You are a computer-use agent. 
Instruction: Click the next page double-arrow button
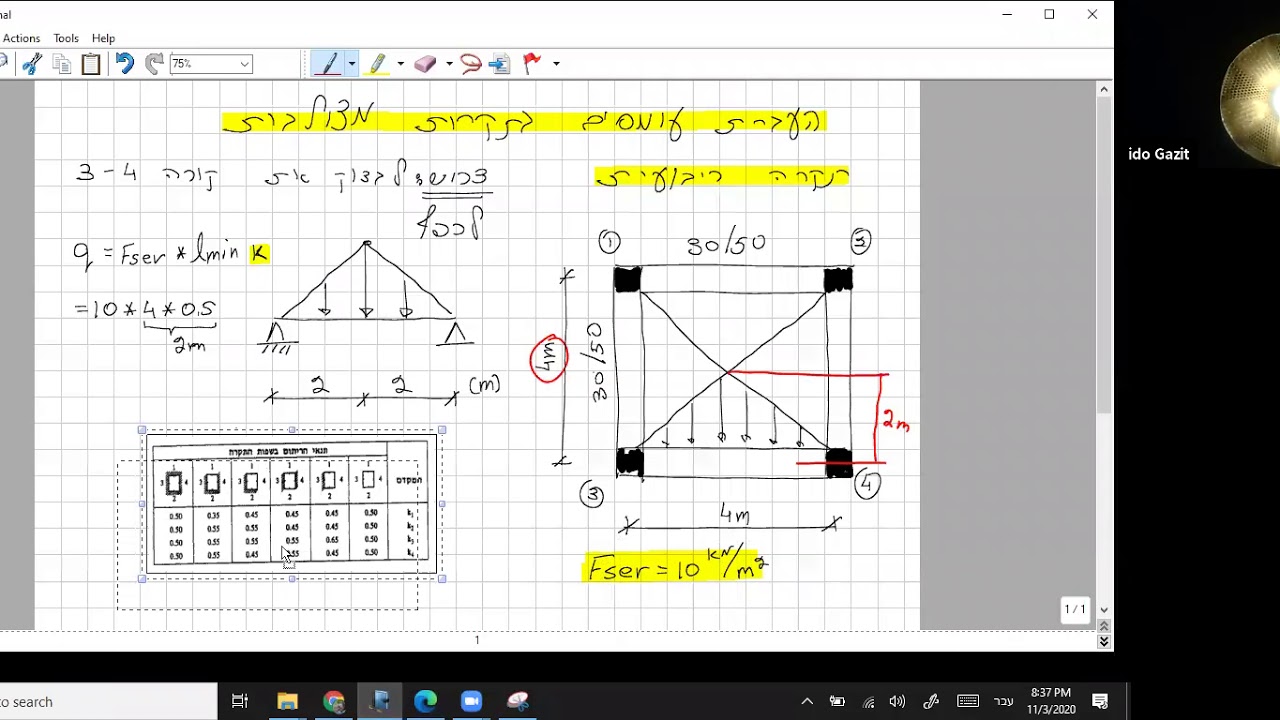1104,642
